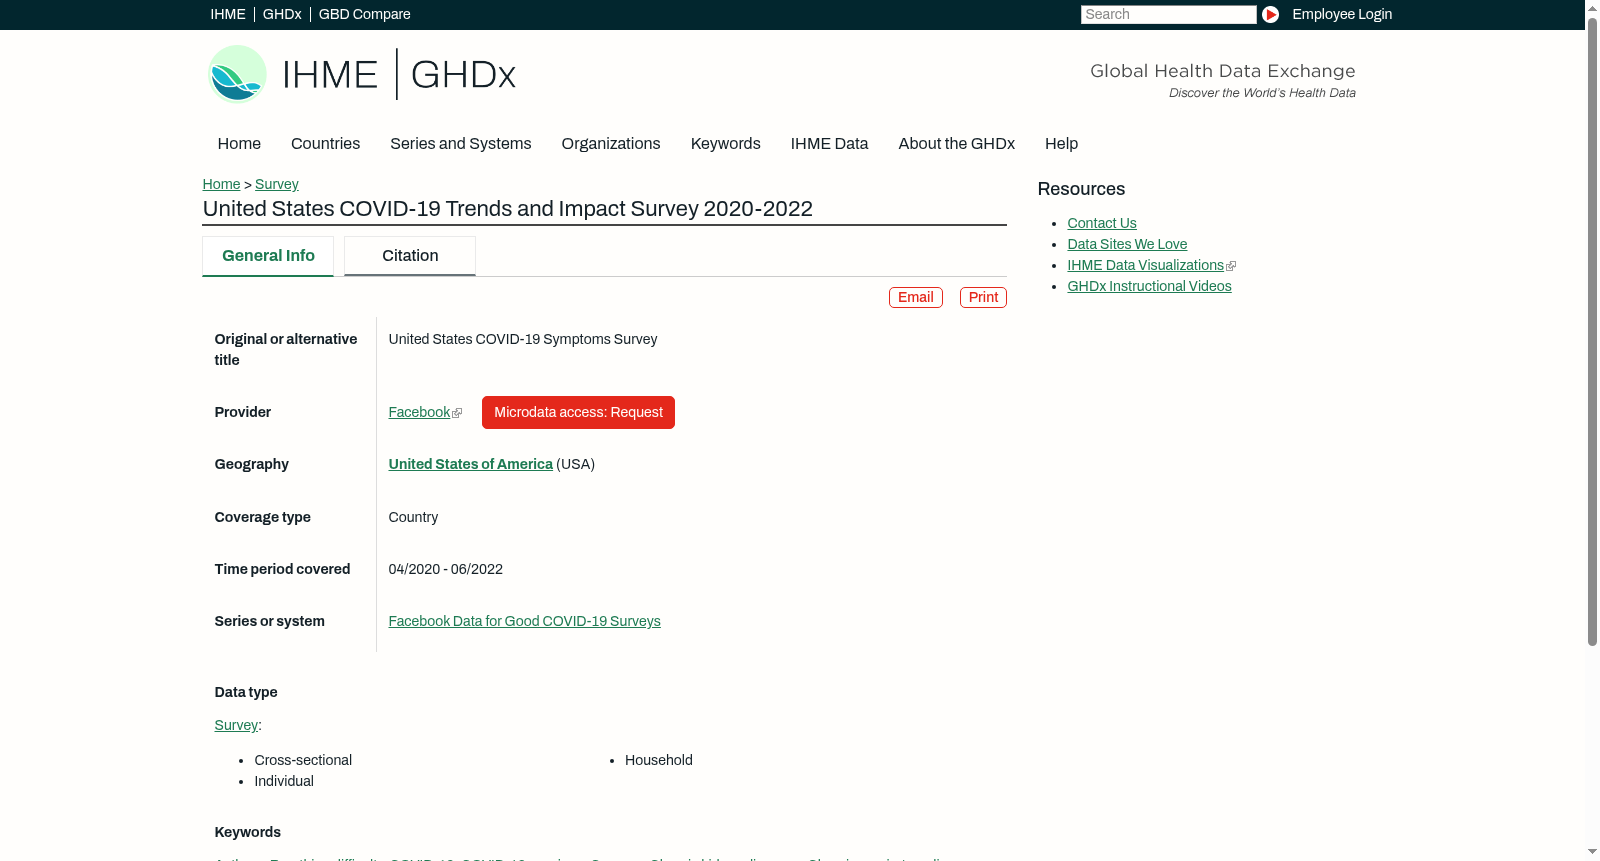
Task: Click the date range 04/2020 - 06/2022
Action: coord(445,569)
